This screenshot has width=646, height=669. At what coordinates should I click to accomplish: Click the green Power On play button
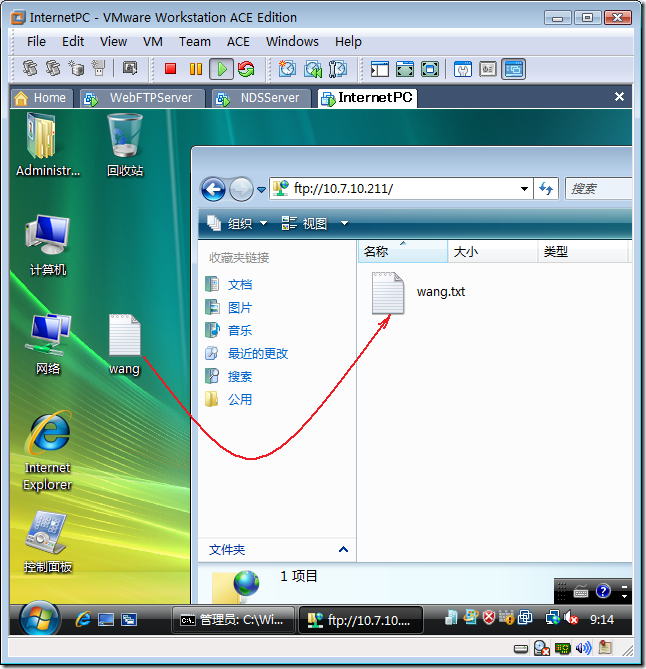pos(221,69)
